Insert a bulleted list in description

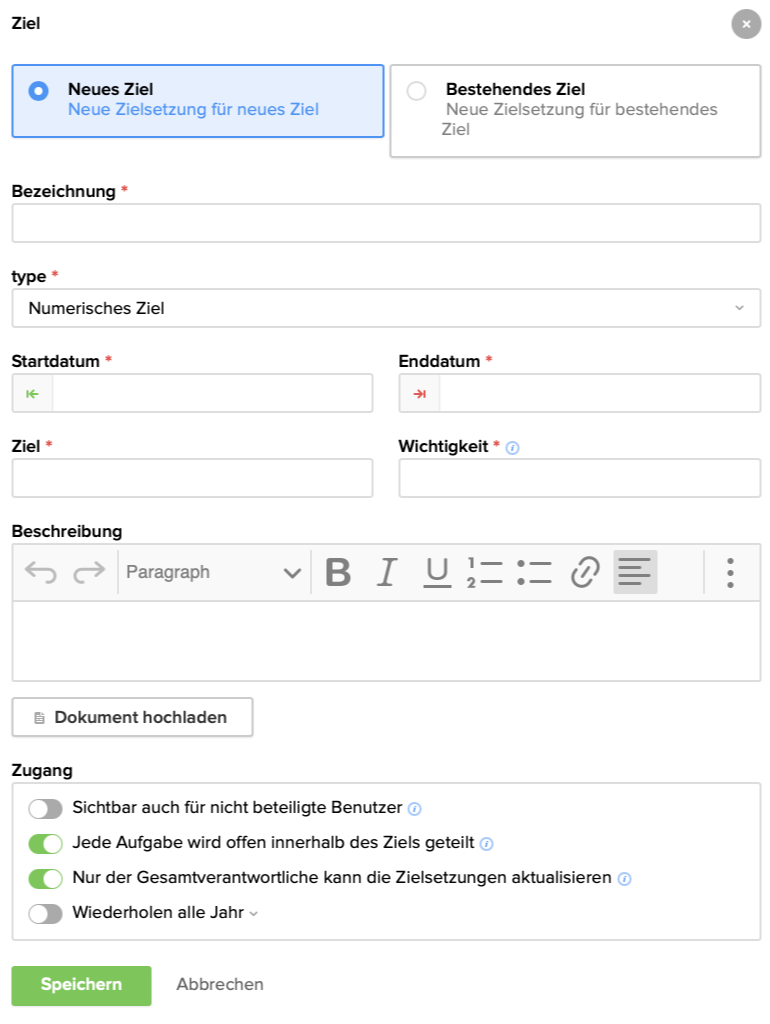point(535,572)
